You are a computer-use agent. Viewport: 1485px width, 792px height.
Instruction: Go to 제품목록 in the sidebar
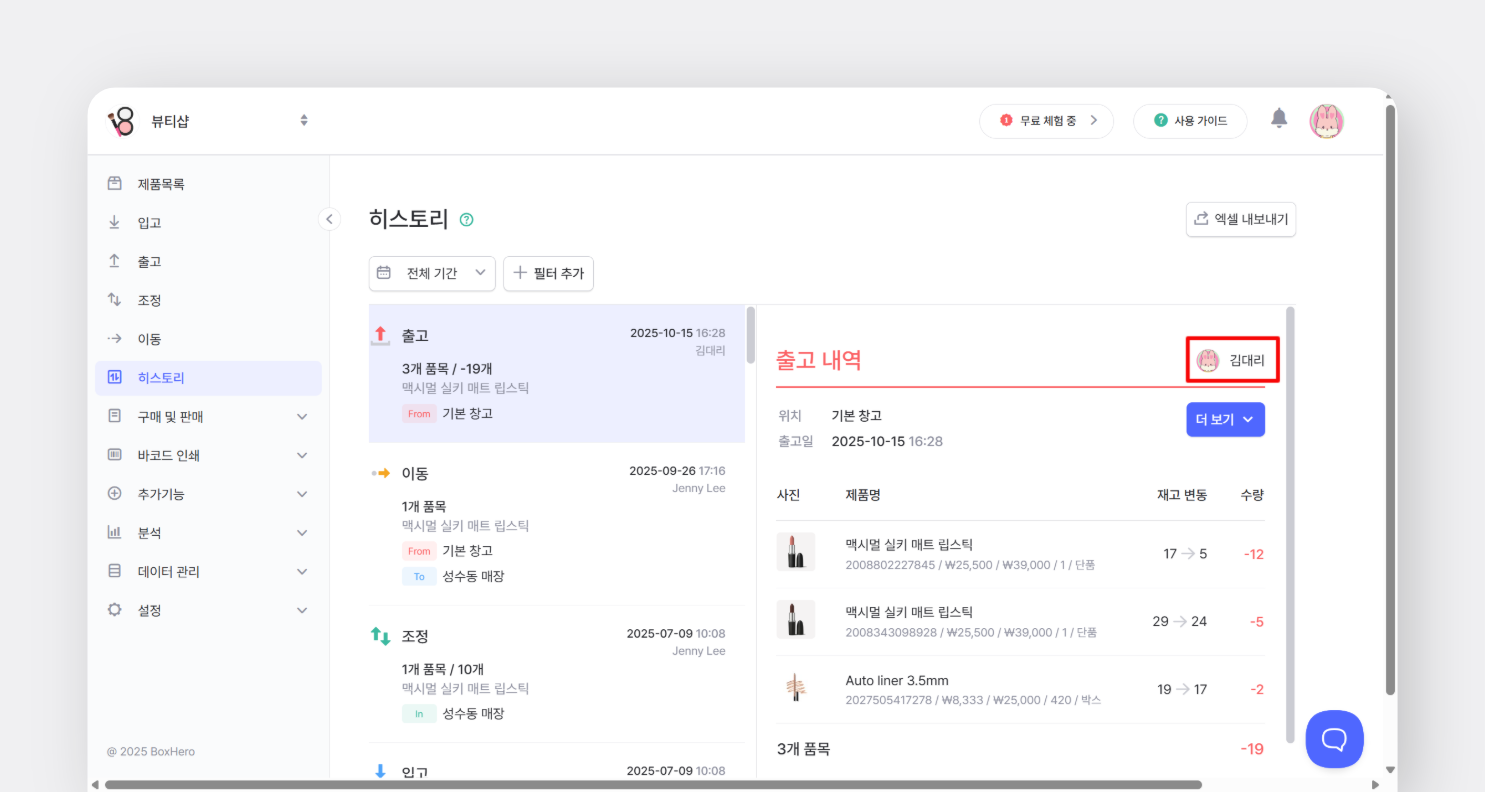point(161,184)
